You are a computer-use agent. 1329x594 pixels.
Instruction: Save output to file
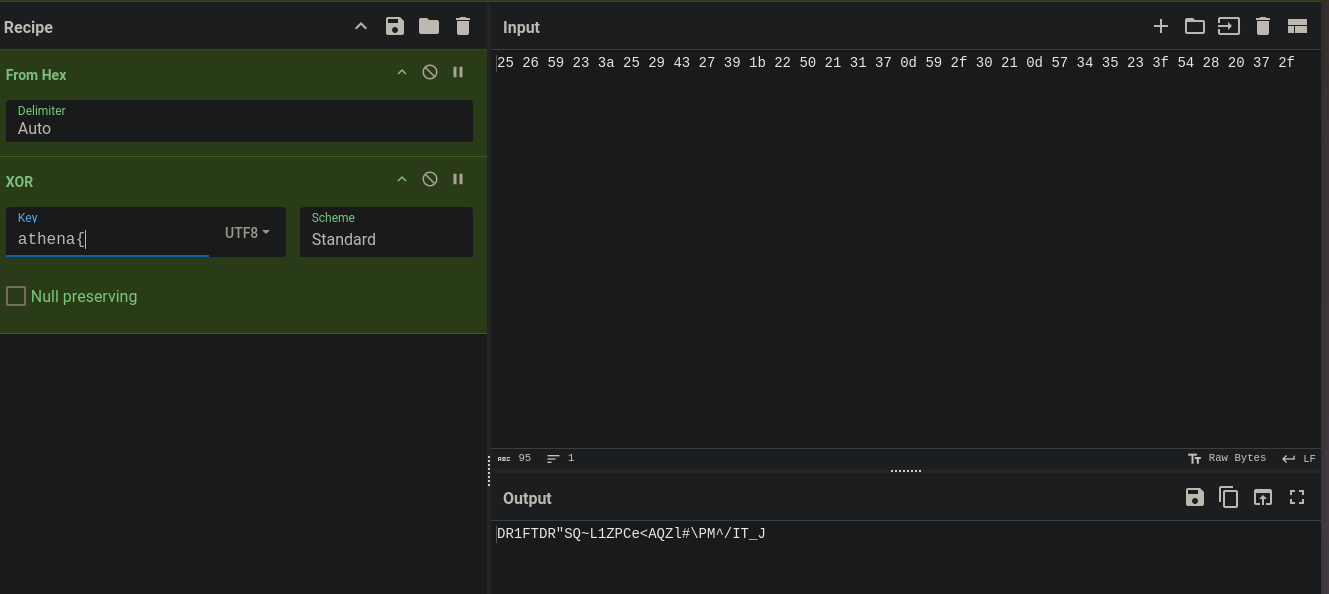[1195, 497]
